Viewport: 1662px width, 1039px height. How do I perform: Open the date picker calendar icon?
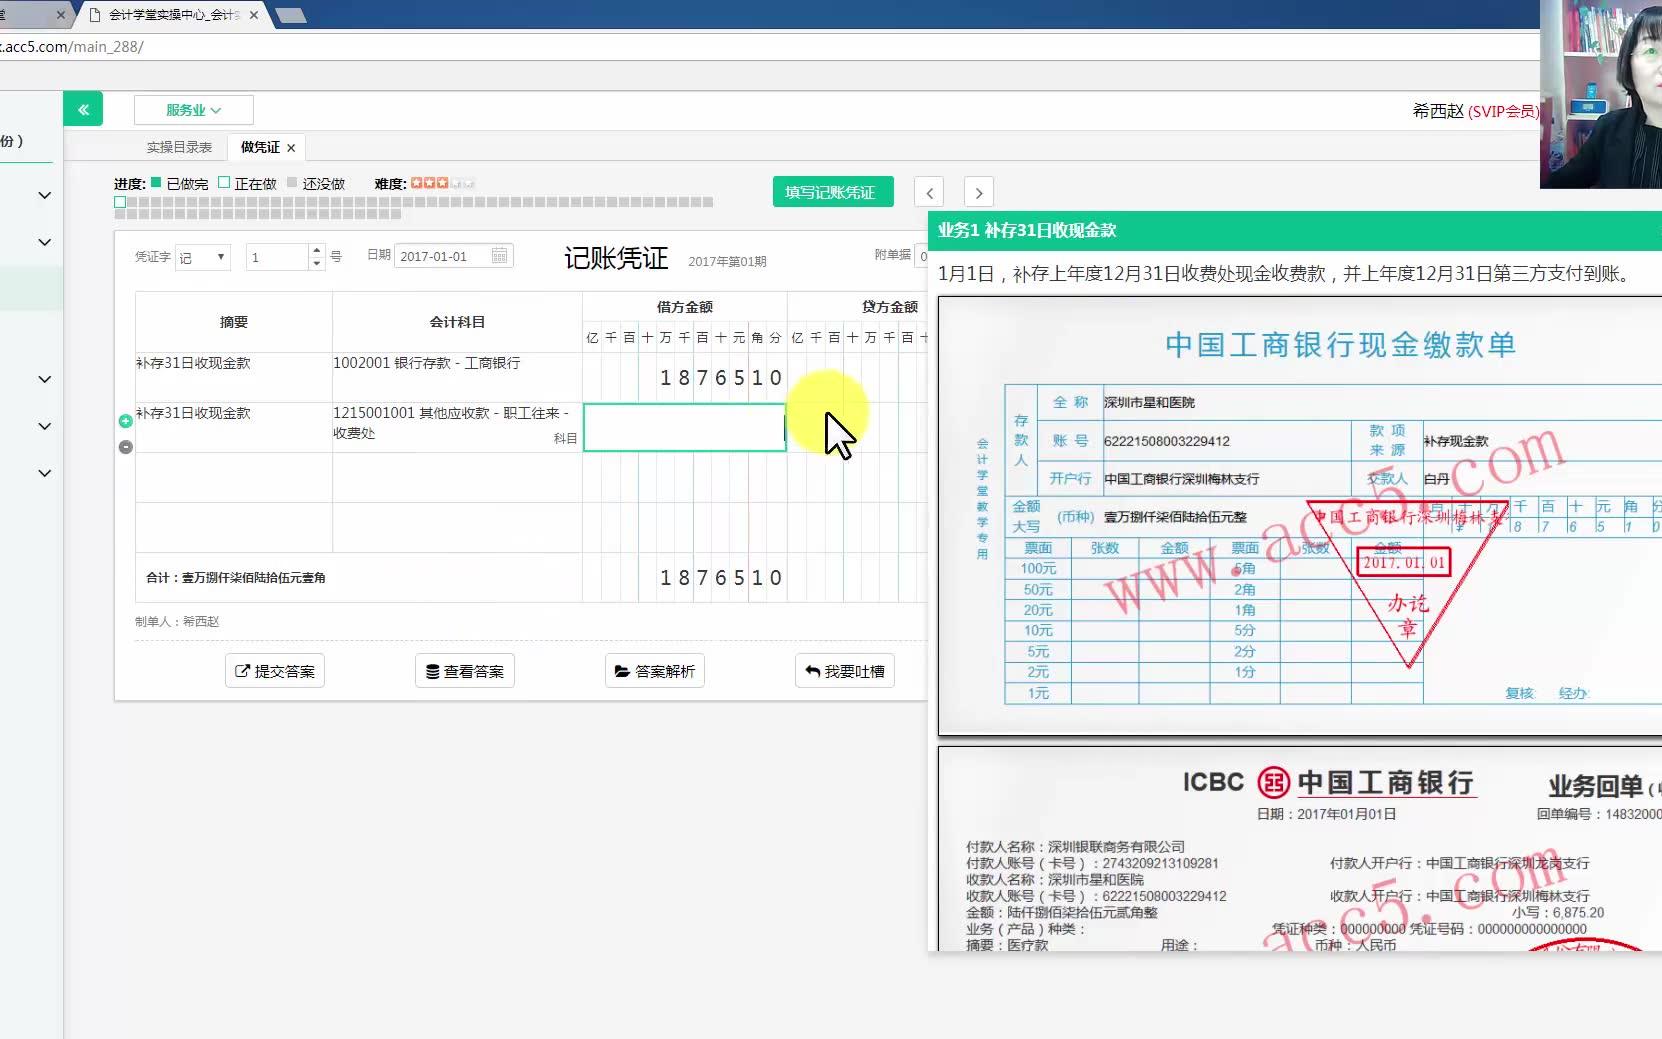click(499, 256)
